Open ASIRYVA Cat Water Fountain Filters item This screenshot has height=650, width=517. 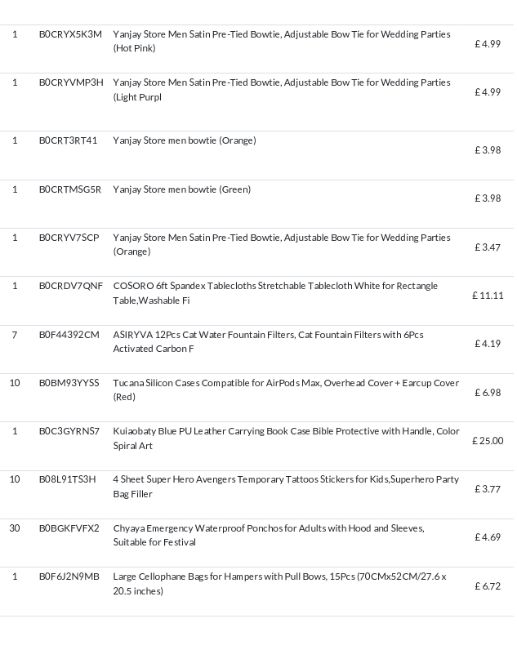point(268,342)
